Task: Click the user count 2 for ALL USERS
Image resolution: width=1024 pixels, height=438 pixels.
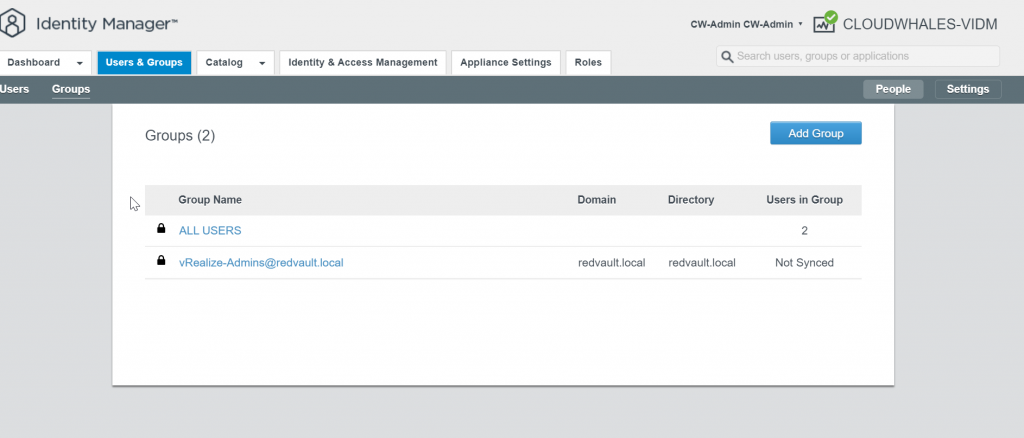Action: coord(805,230)
